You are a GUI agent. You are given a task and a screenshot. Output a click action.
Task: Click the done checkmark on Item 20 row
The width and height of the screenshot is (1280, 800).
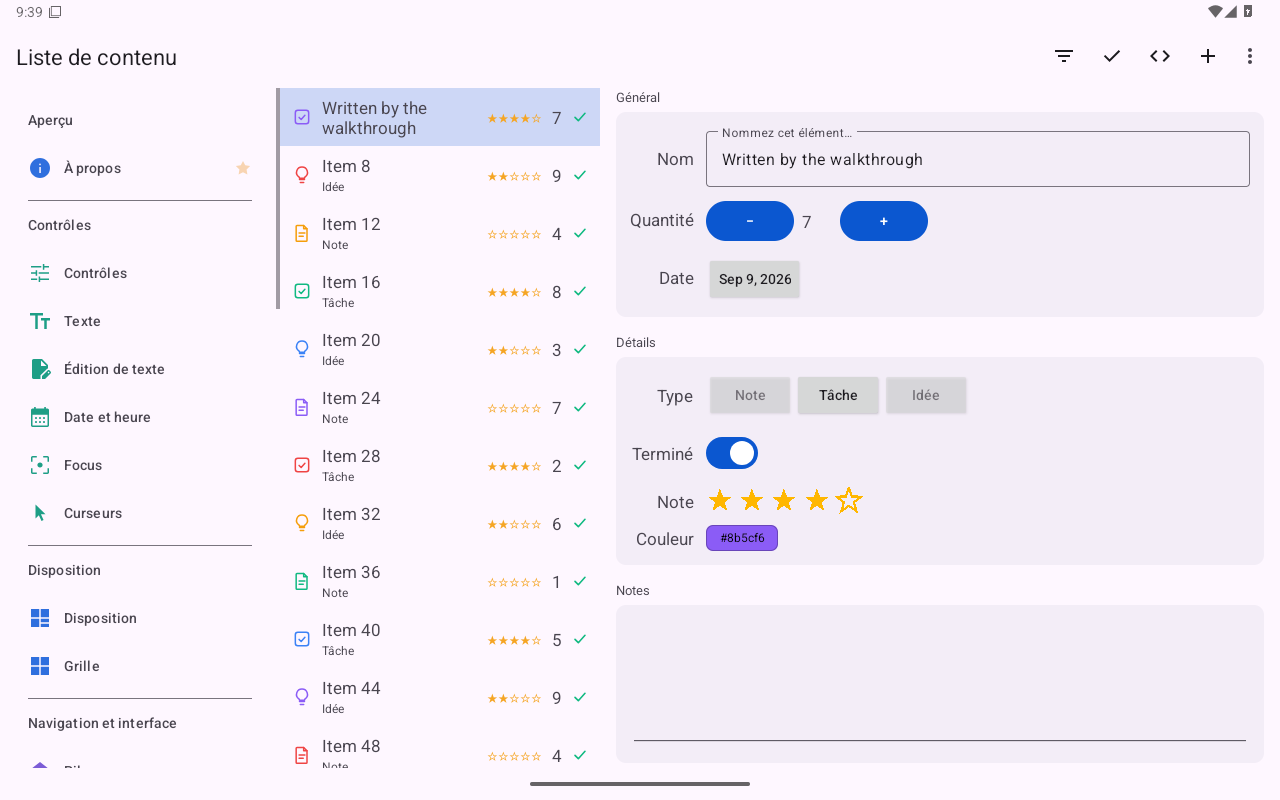[580, 349]
